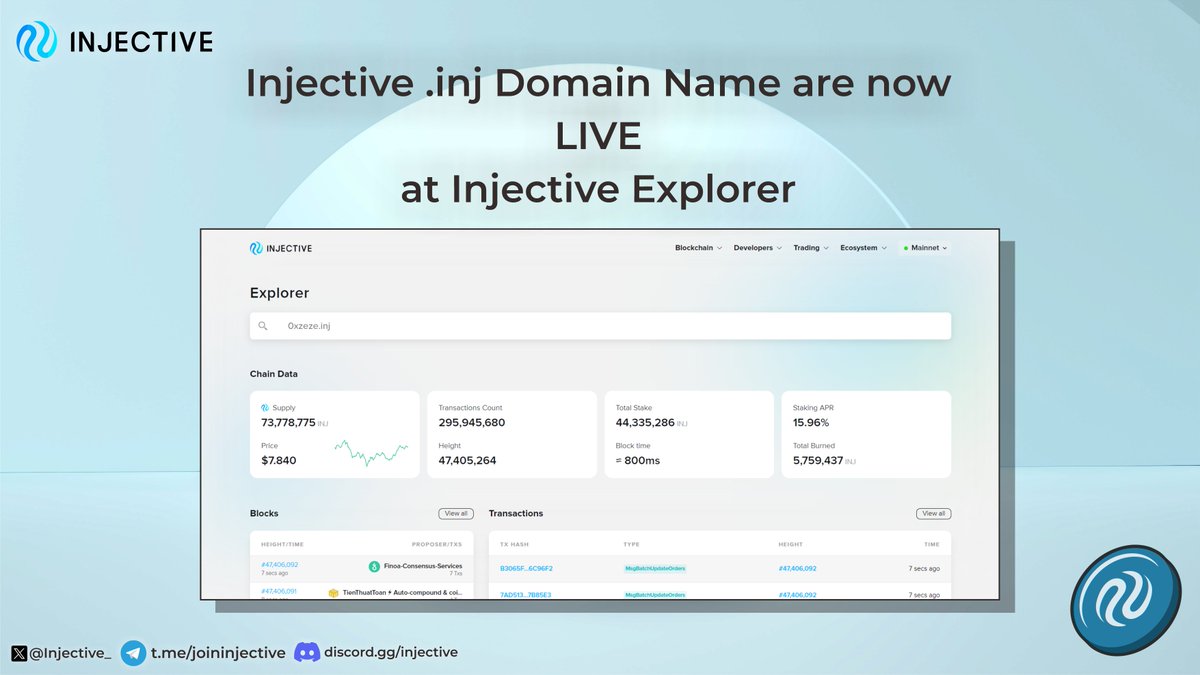Click the t.me/joininjective link
The image size is (1200, 675).
click(x=217, y=653)
